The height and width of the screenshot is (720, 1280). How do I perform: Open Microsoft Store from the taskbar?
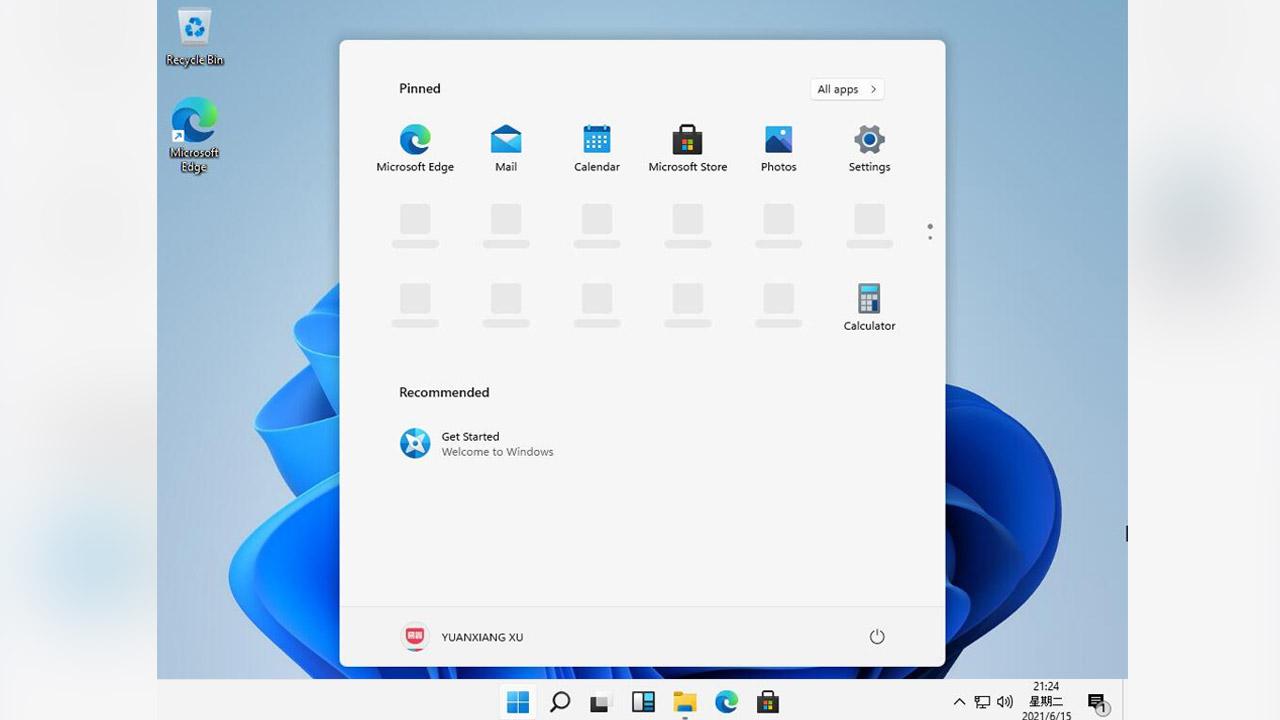(767, 702)
